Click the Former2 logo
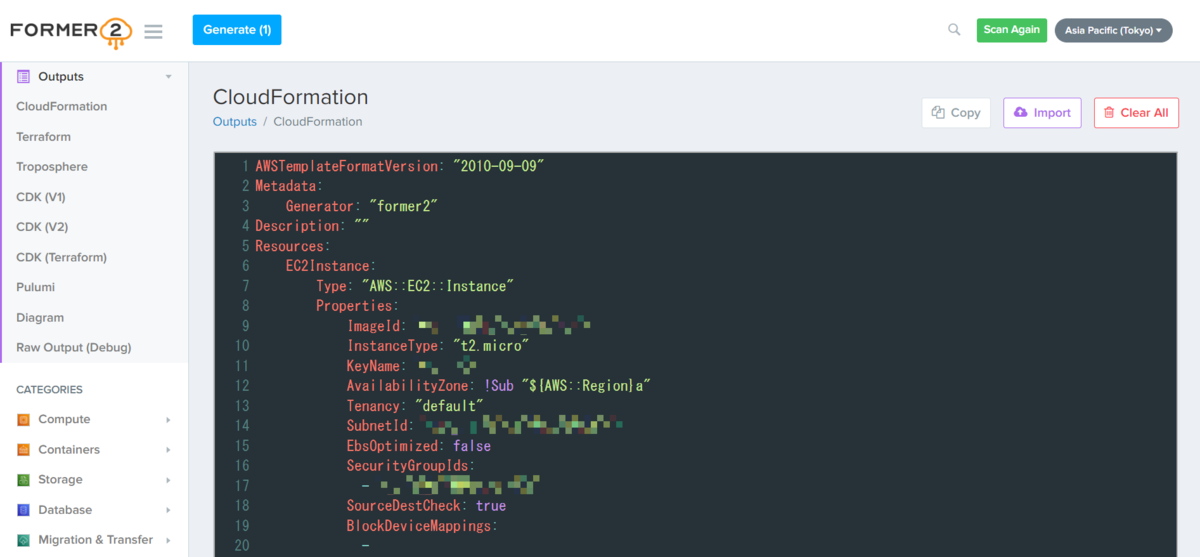1200x557 pixels. [71, 32]
